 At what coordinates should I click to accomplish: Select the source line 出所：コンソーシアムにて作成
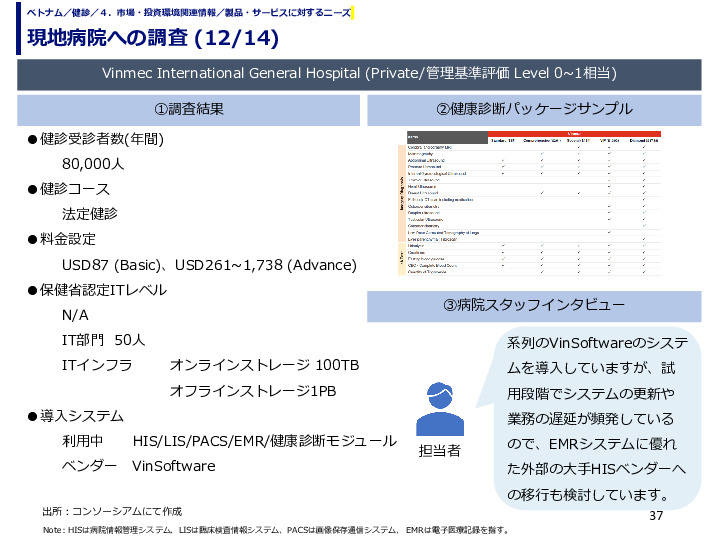click(112, 512)
